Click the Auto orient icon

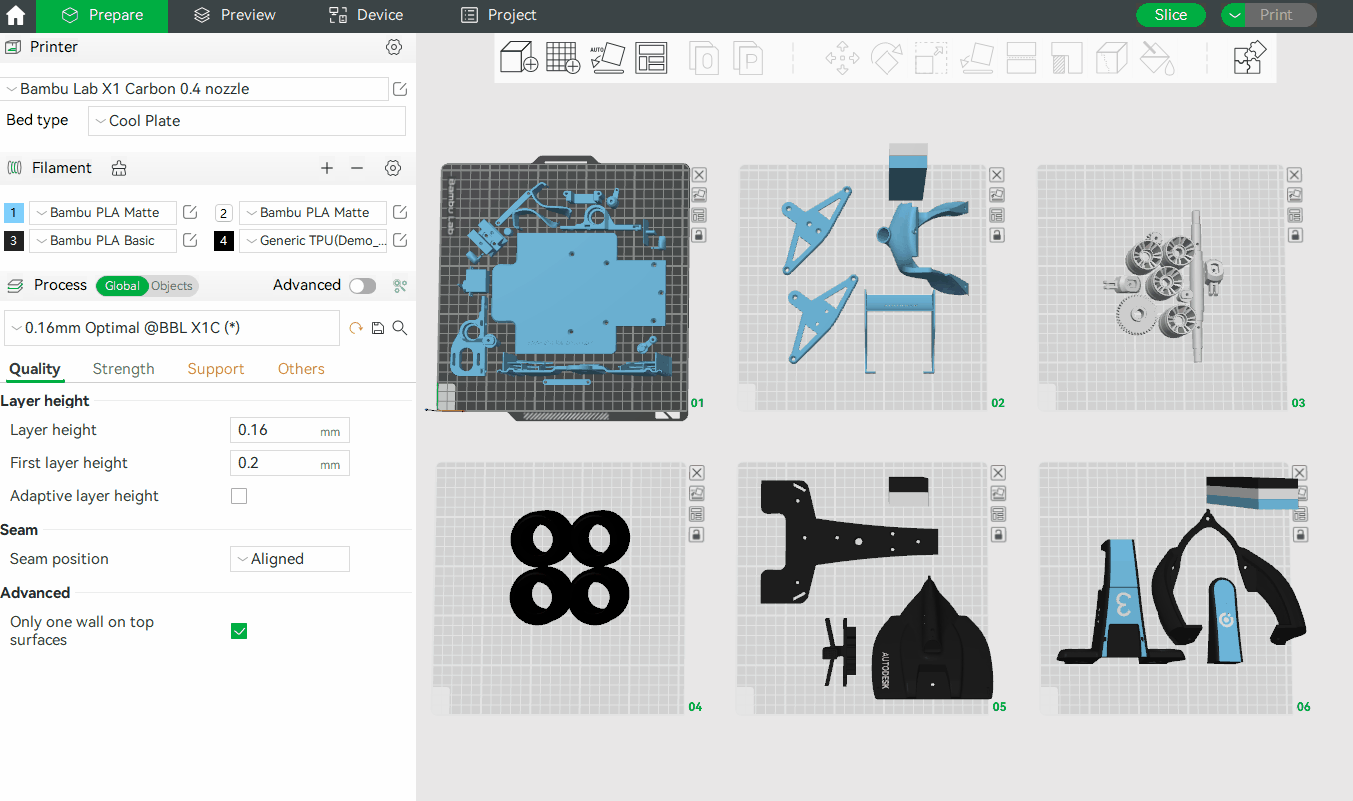[x=607, y=57]
